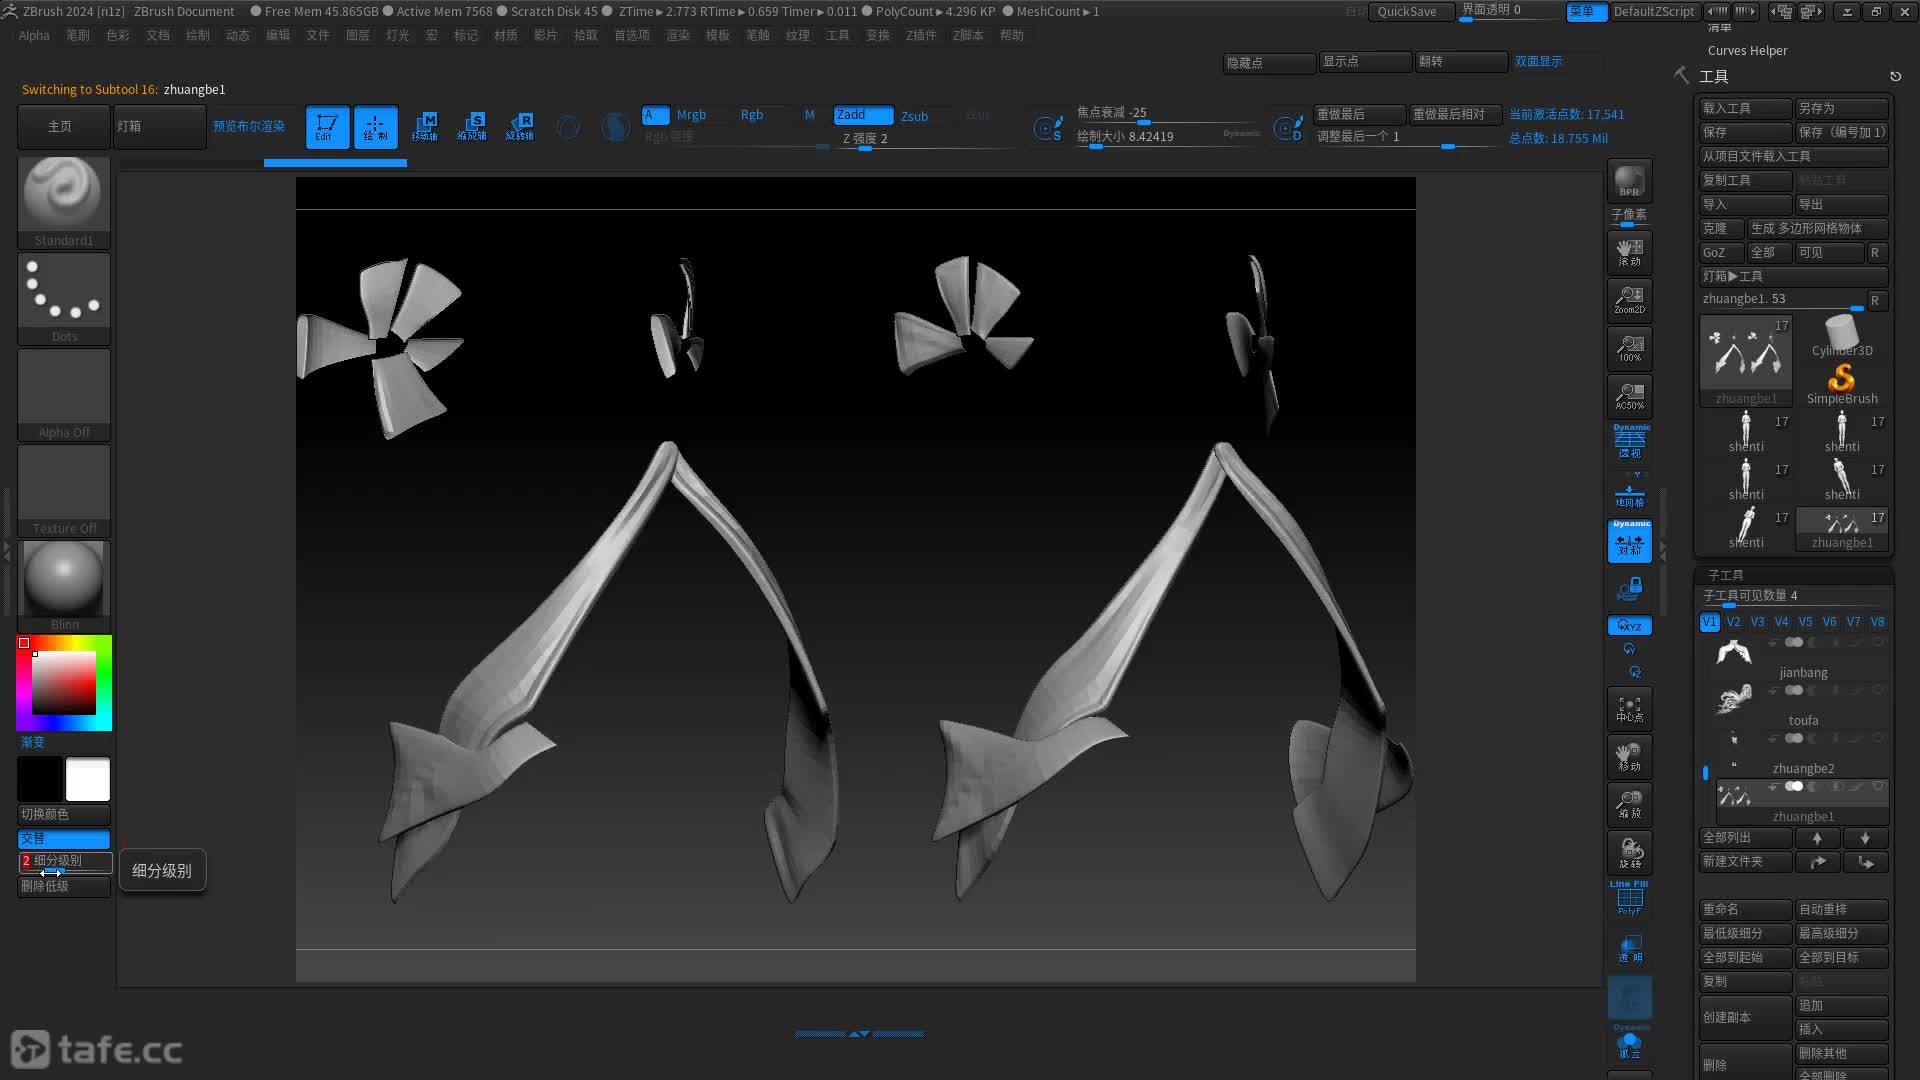Viewport: 1920px width, 1080px height.
Task: Click the black secondary color swatch
Action: (40, 779)
